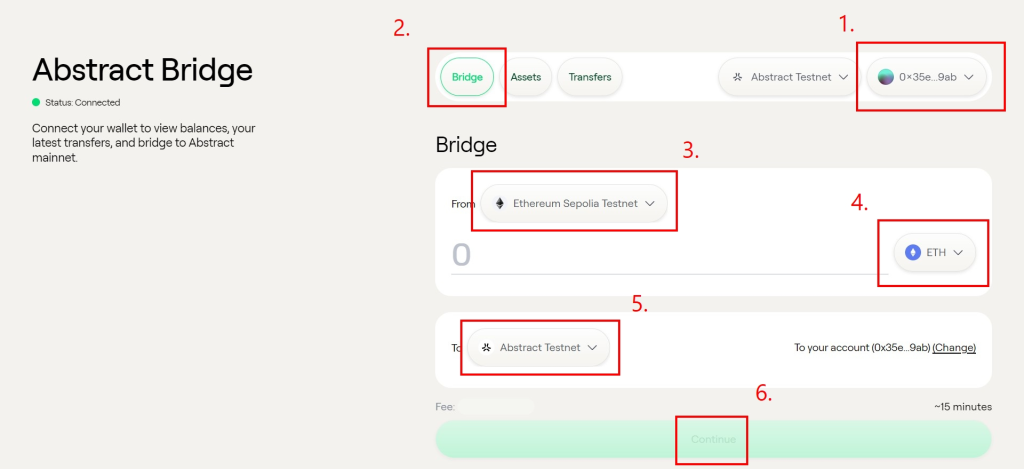Click the wallet avatar icon
This screenshot has width=1024, height=469.
pyautogui.click(x=886, y=77)
